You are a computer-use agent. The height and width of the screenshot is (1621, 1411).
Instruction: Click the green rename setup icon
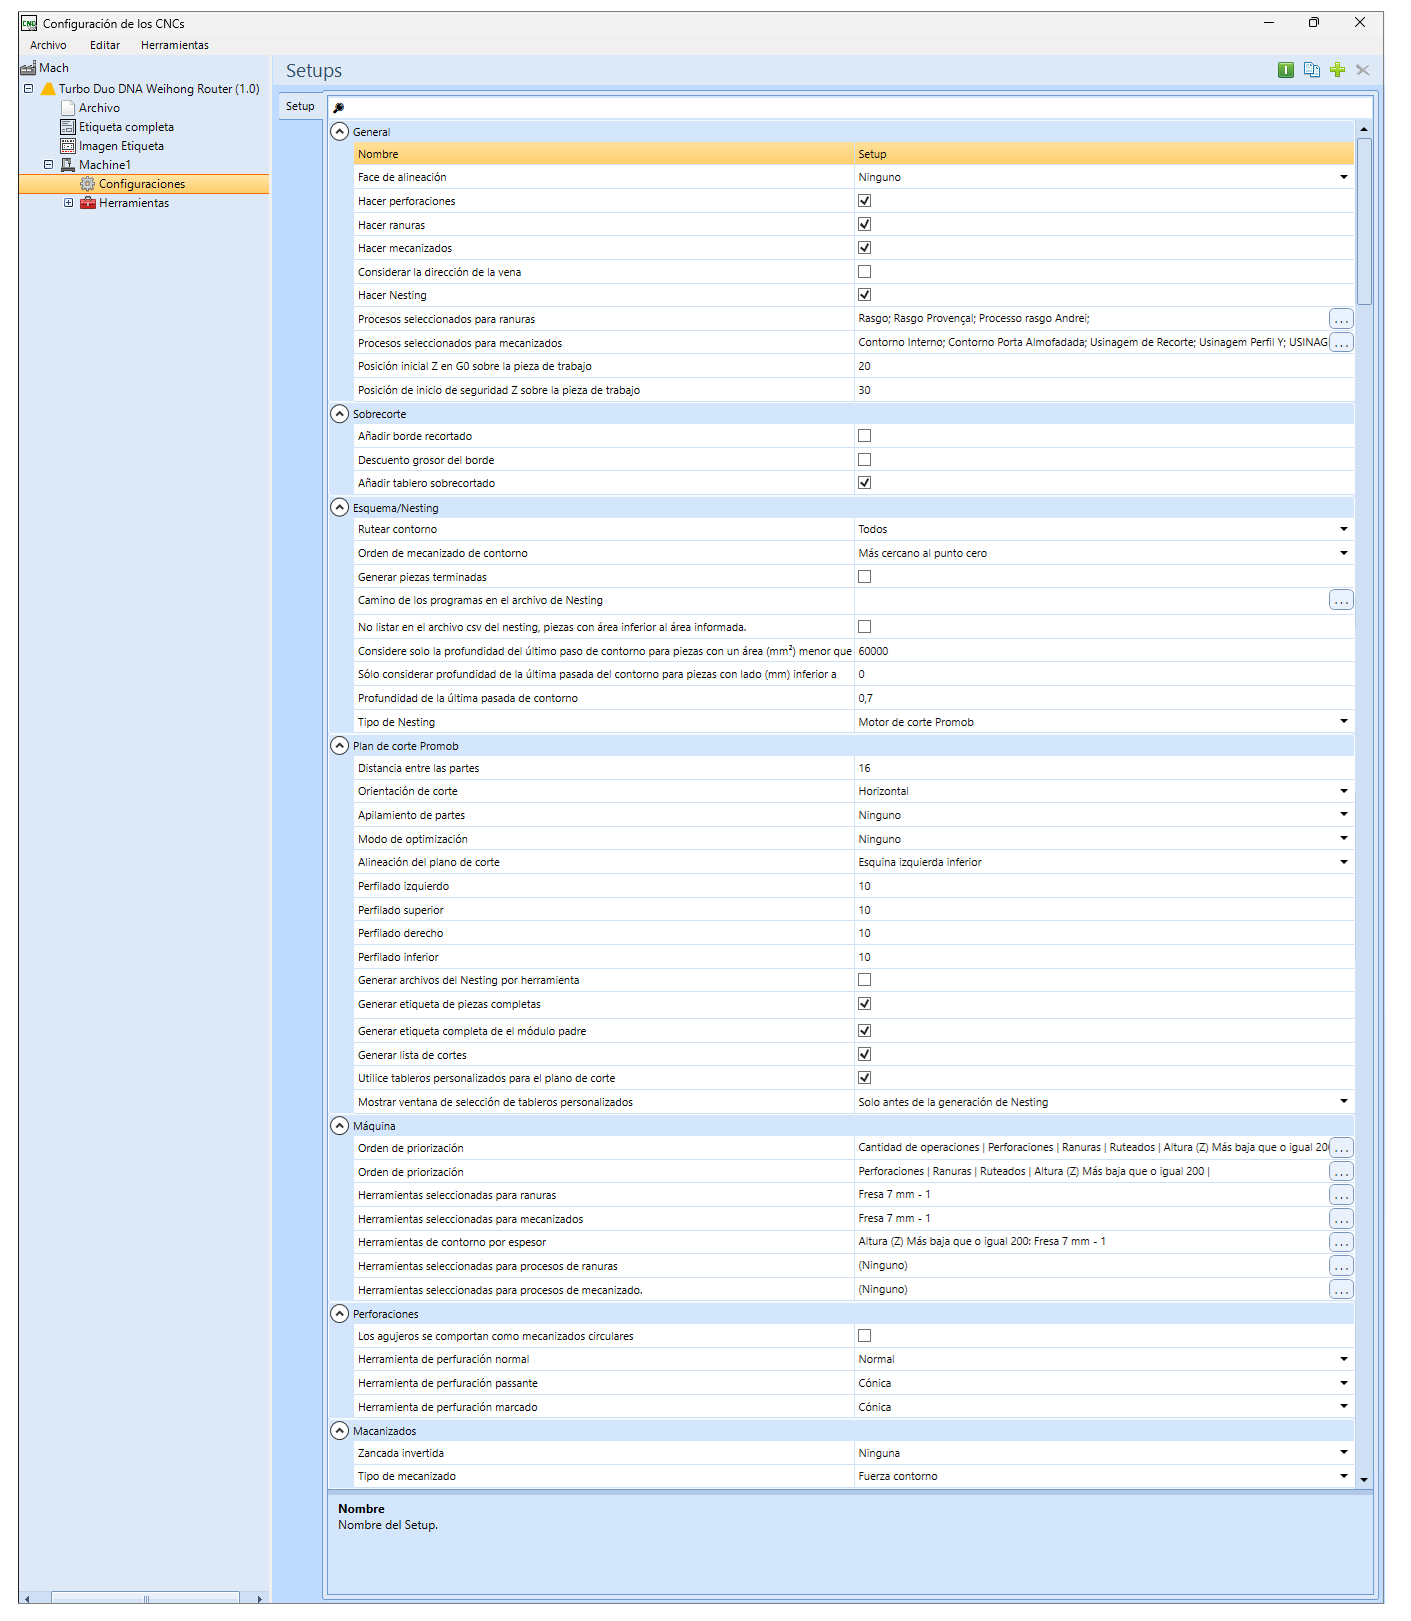click(x=1286, y=70)
